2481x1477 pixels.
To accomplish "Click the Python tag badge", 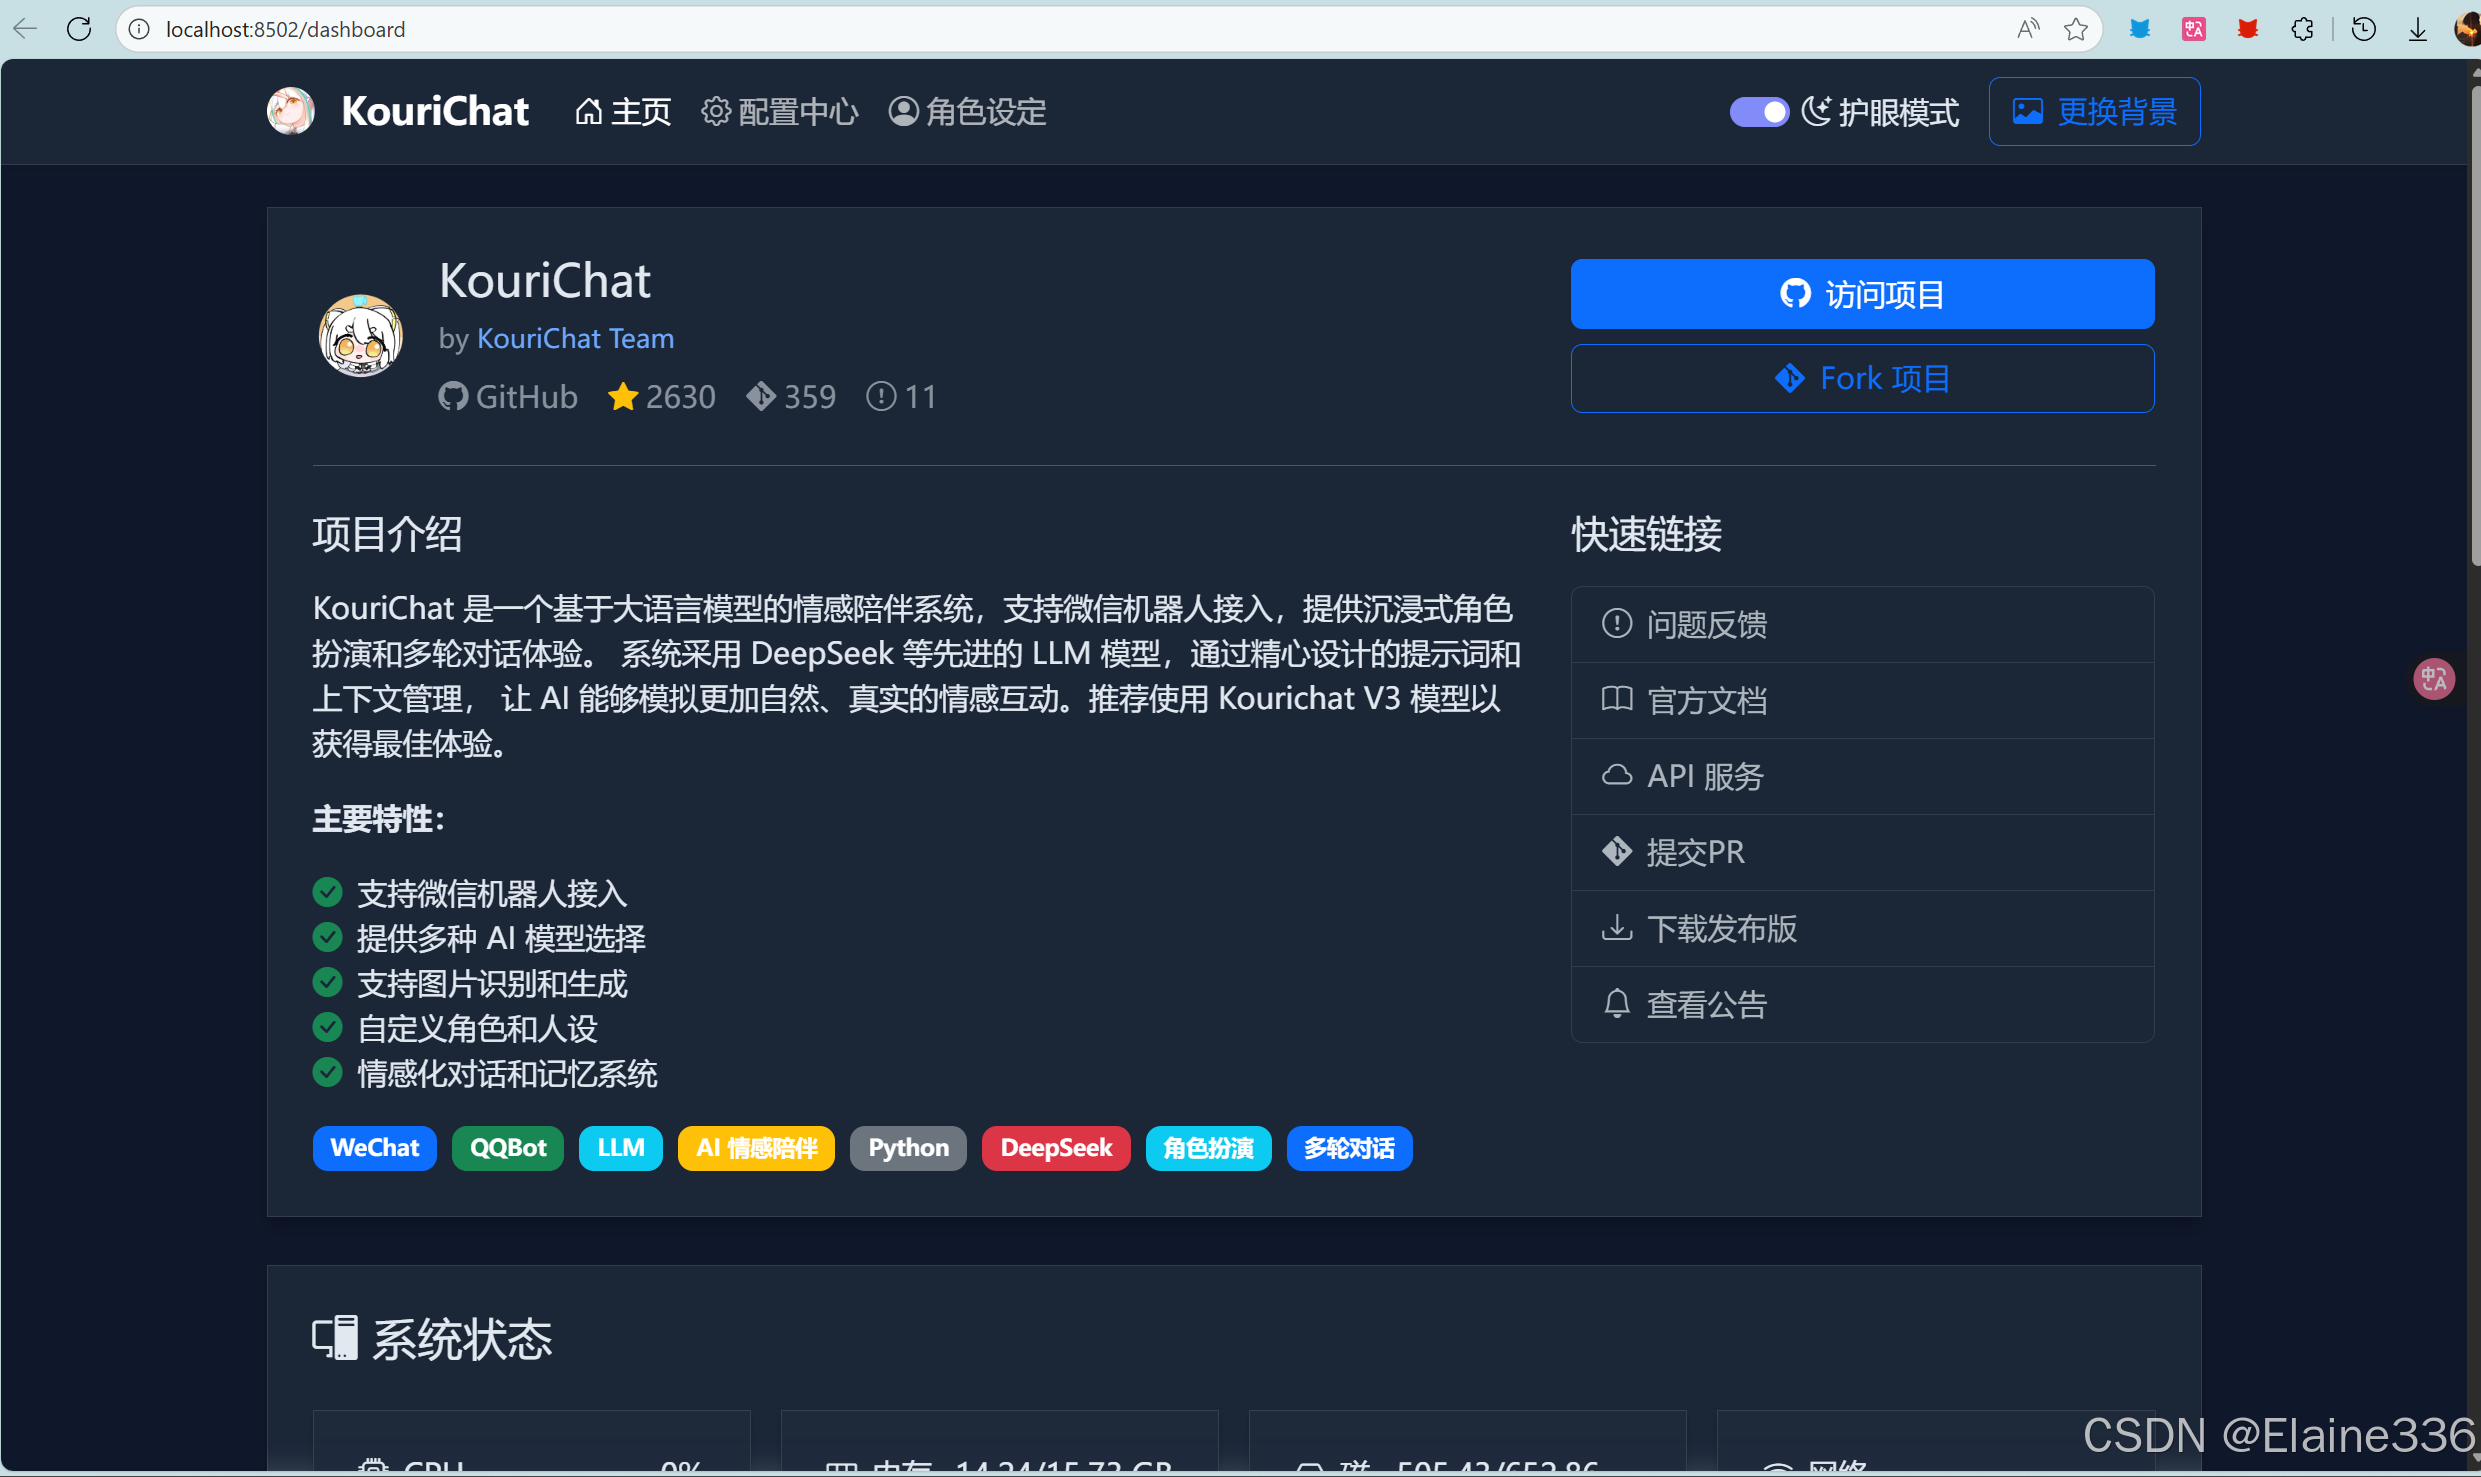I will (x=908, y=1148).
